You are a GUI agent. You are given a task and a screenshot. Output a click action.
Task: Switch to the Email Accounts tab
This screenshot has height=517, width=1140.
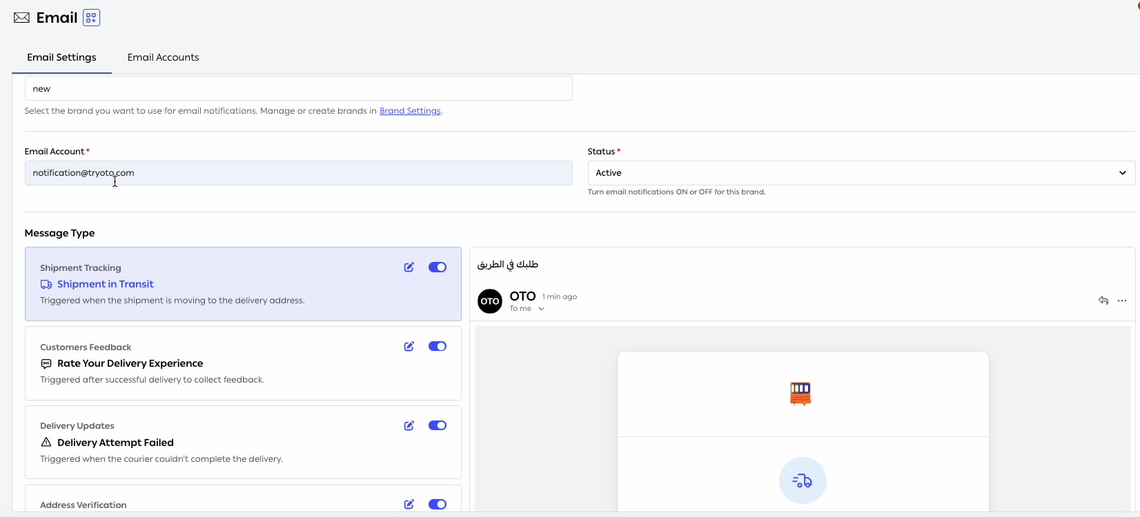[163, 57]
